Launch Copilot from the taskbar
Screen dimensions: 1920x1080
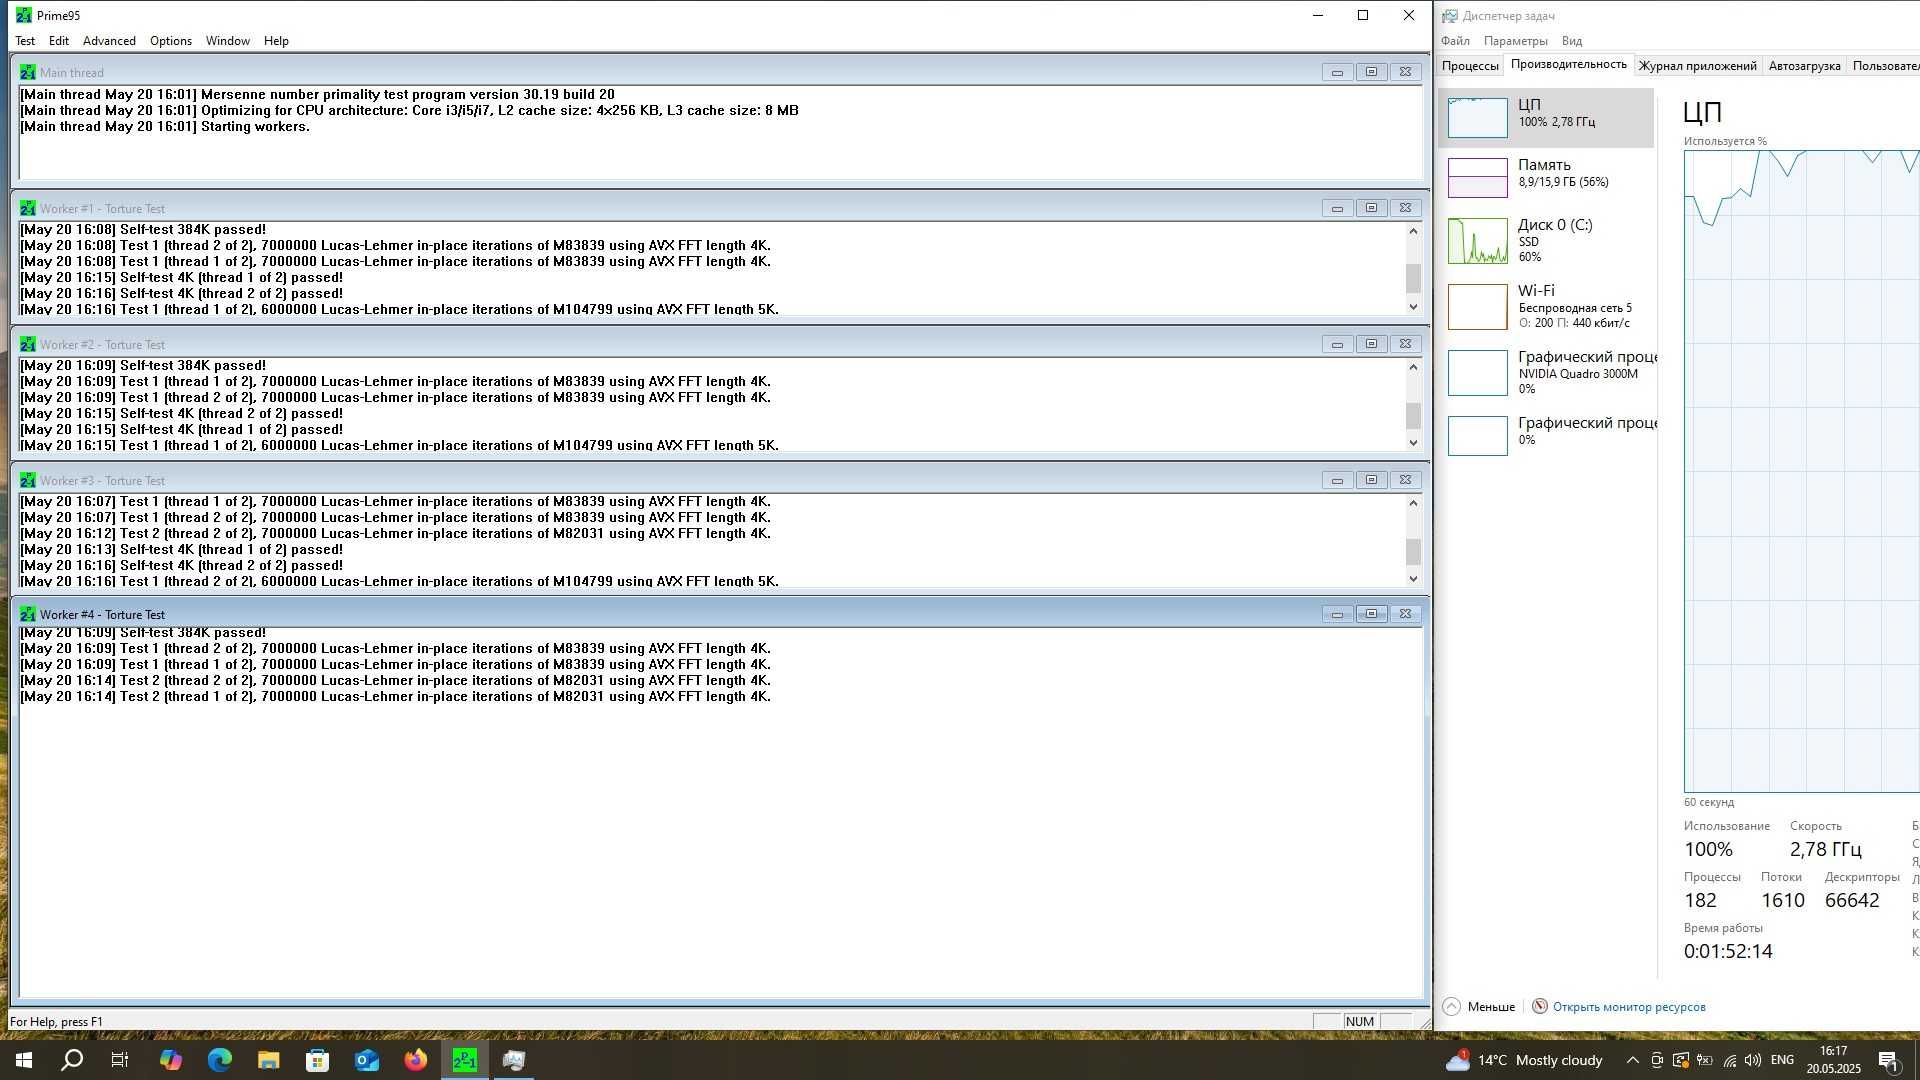pyautogui.click(x=170, y=1060)
